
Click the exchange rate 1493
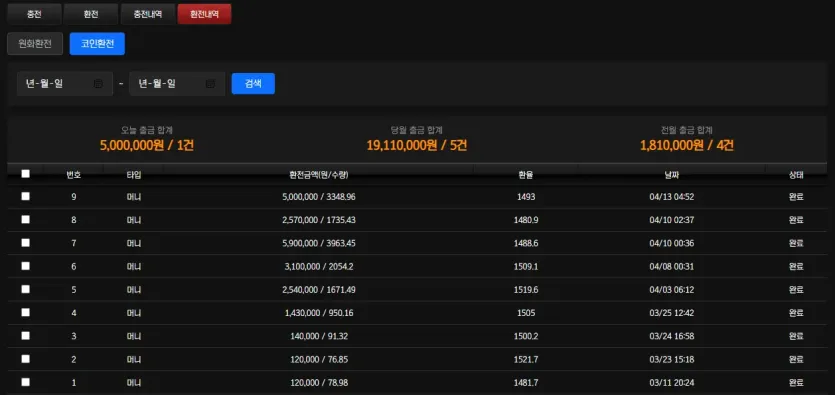point(526,197)
